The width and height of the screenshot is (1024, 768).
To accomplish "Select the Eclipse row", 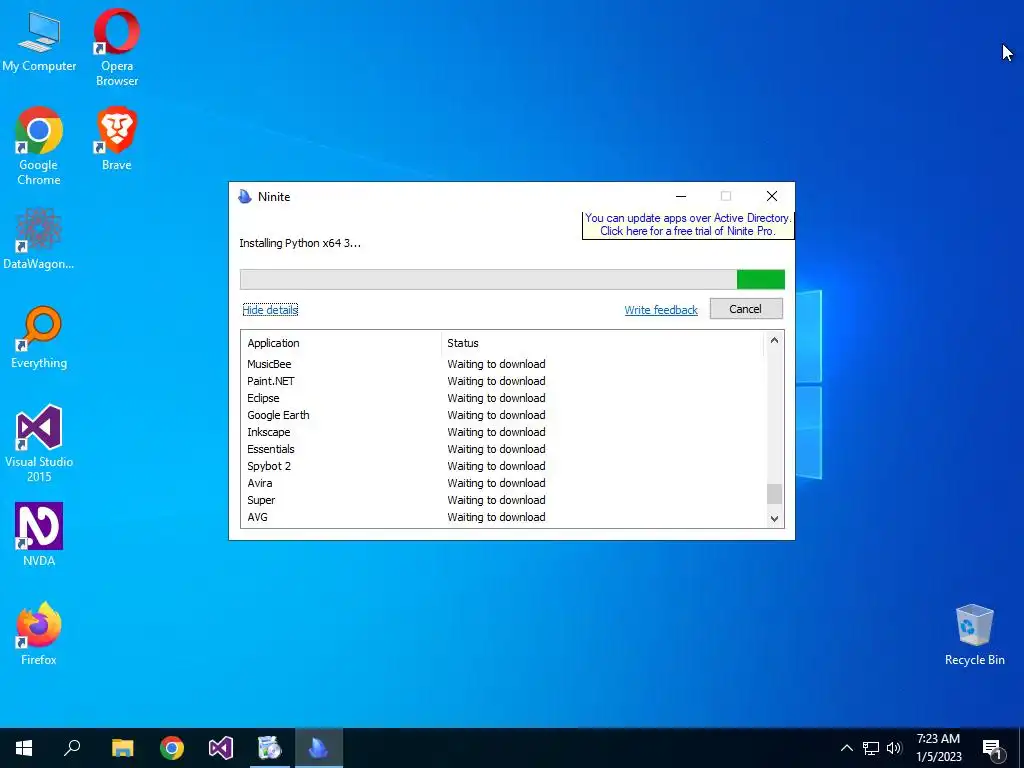I will [x=503, y=398].
